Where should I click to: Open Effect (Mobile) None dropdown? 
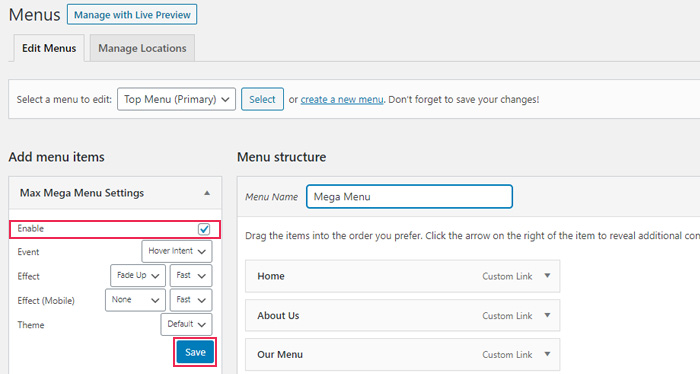coord(135,300)
